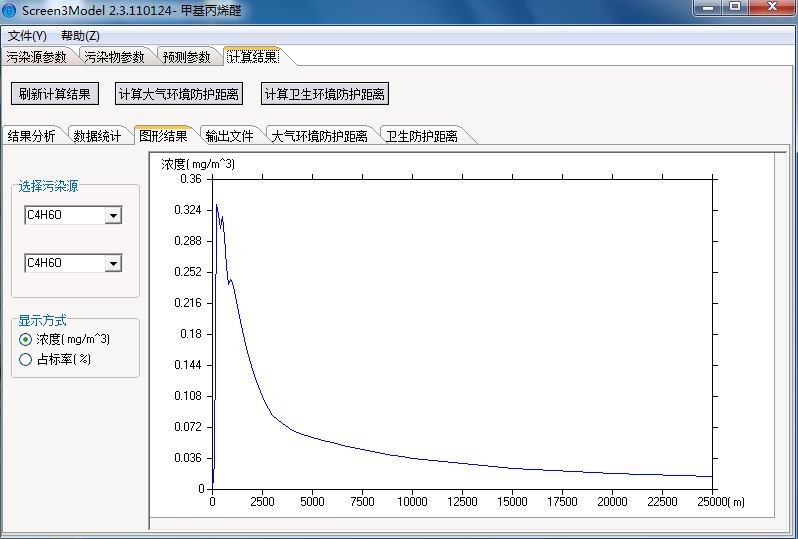Click the 2500 x-axis label
Viewport: 798px width, 539px height.
click(263, 502)
